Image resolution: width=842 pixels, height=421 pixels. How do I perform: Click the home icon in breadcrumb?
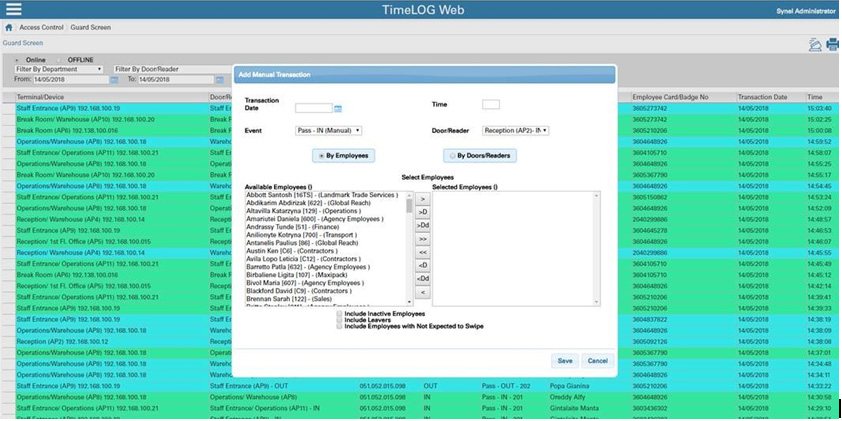pyautogui.click(x=8, y=28)
